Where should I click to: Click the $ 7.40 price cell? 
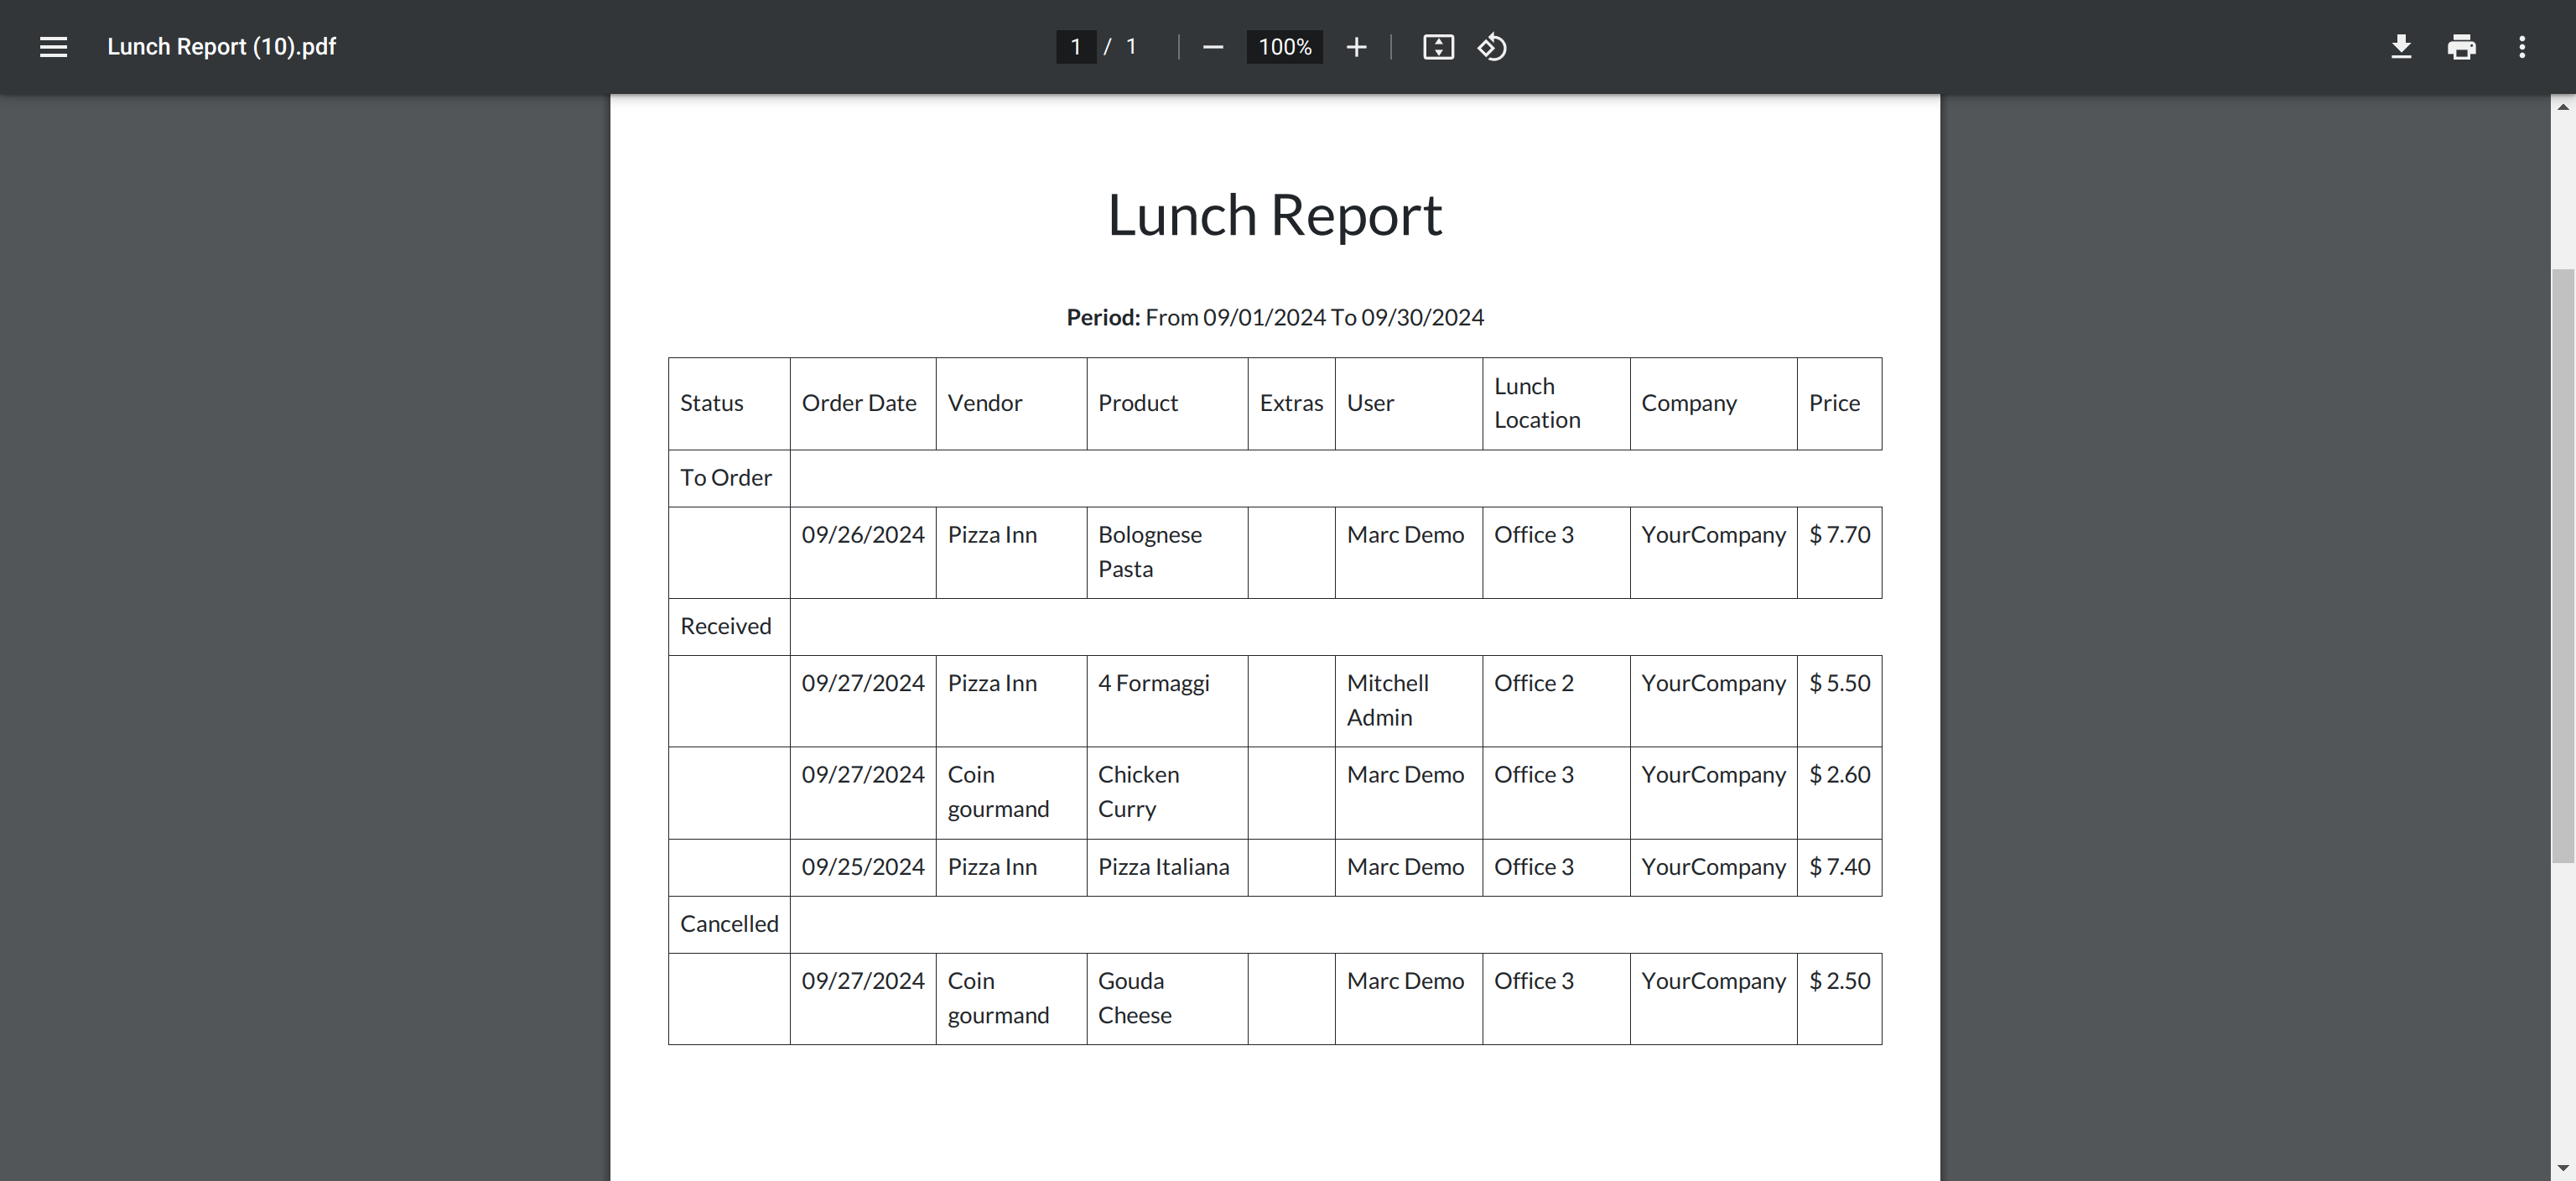[x=1838, y=867]
